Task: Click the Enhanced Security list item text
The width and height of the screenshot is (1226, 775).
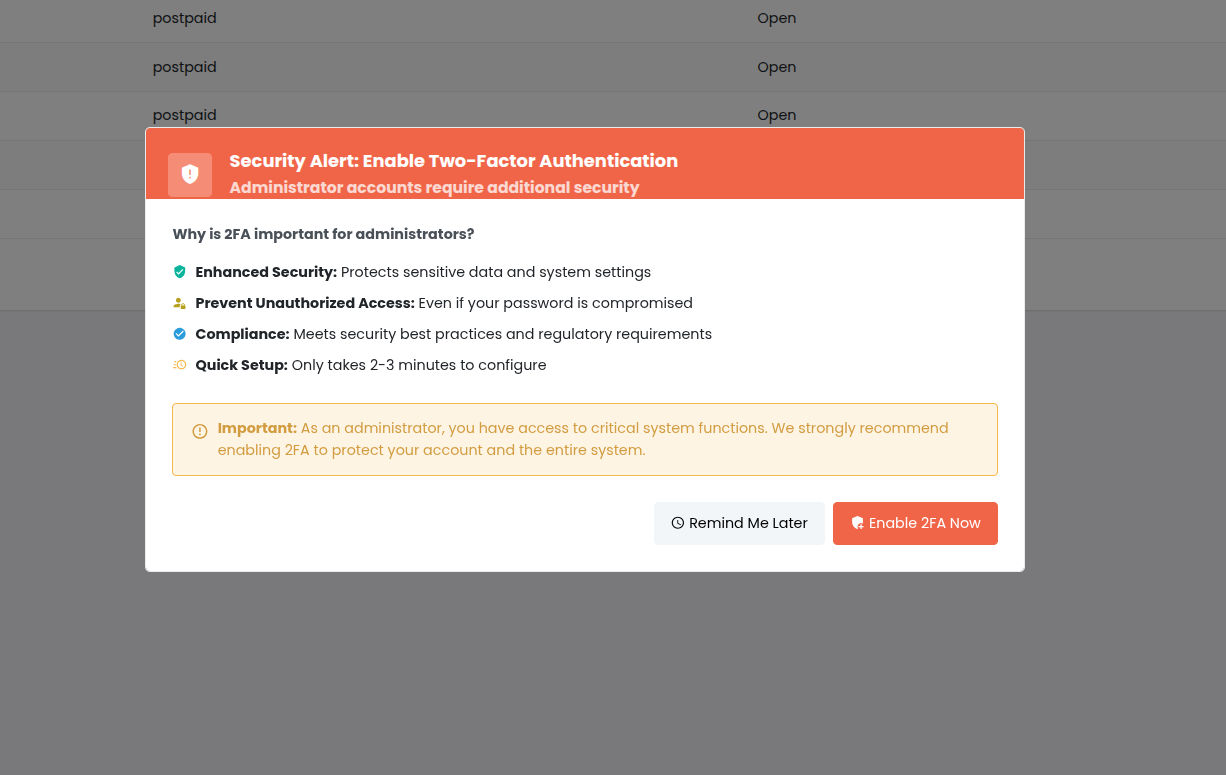Action: pos(425,271)
